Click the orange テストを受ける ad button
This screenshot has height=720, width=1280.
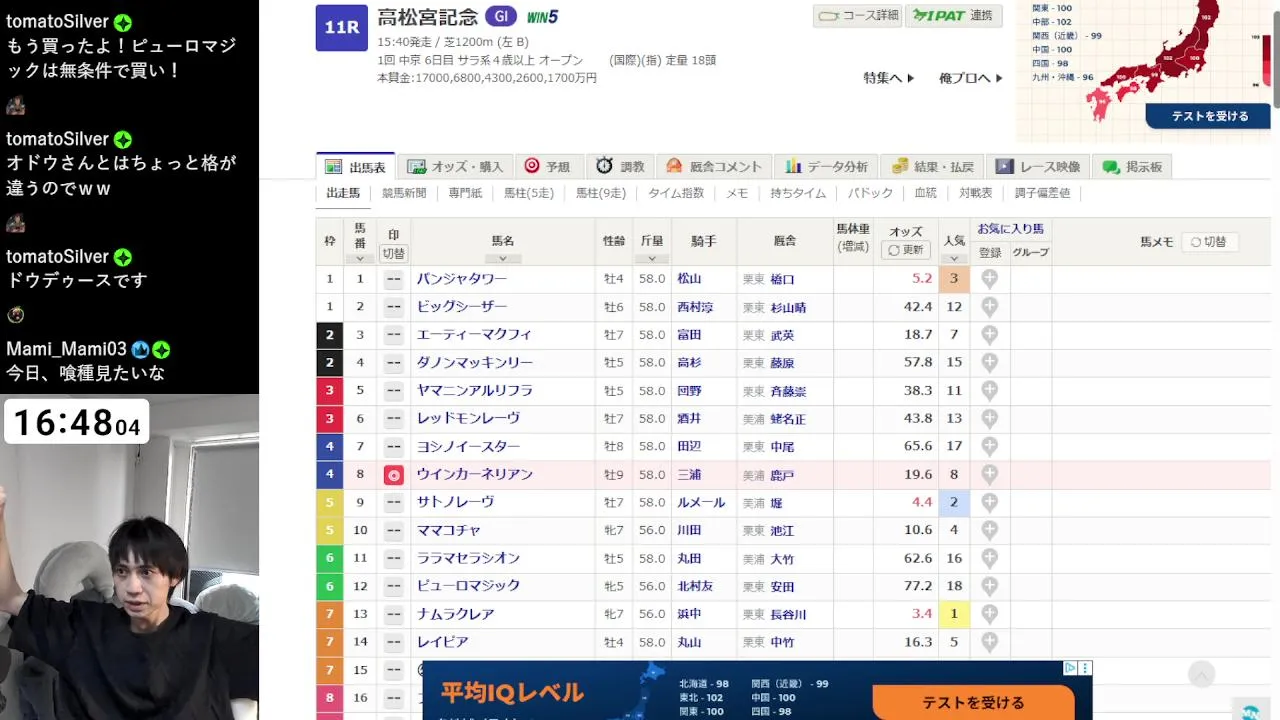[x=973, y=702]
